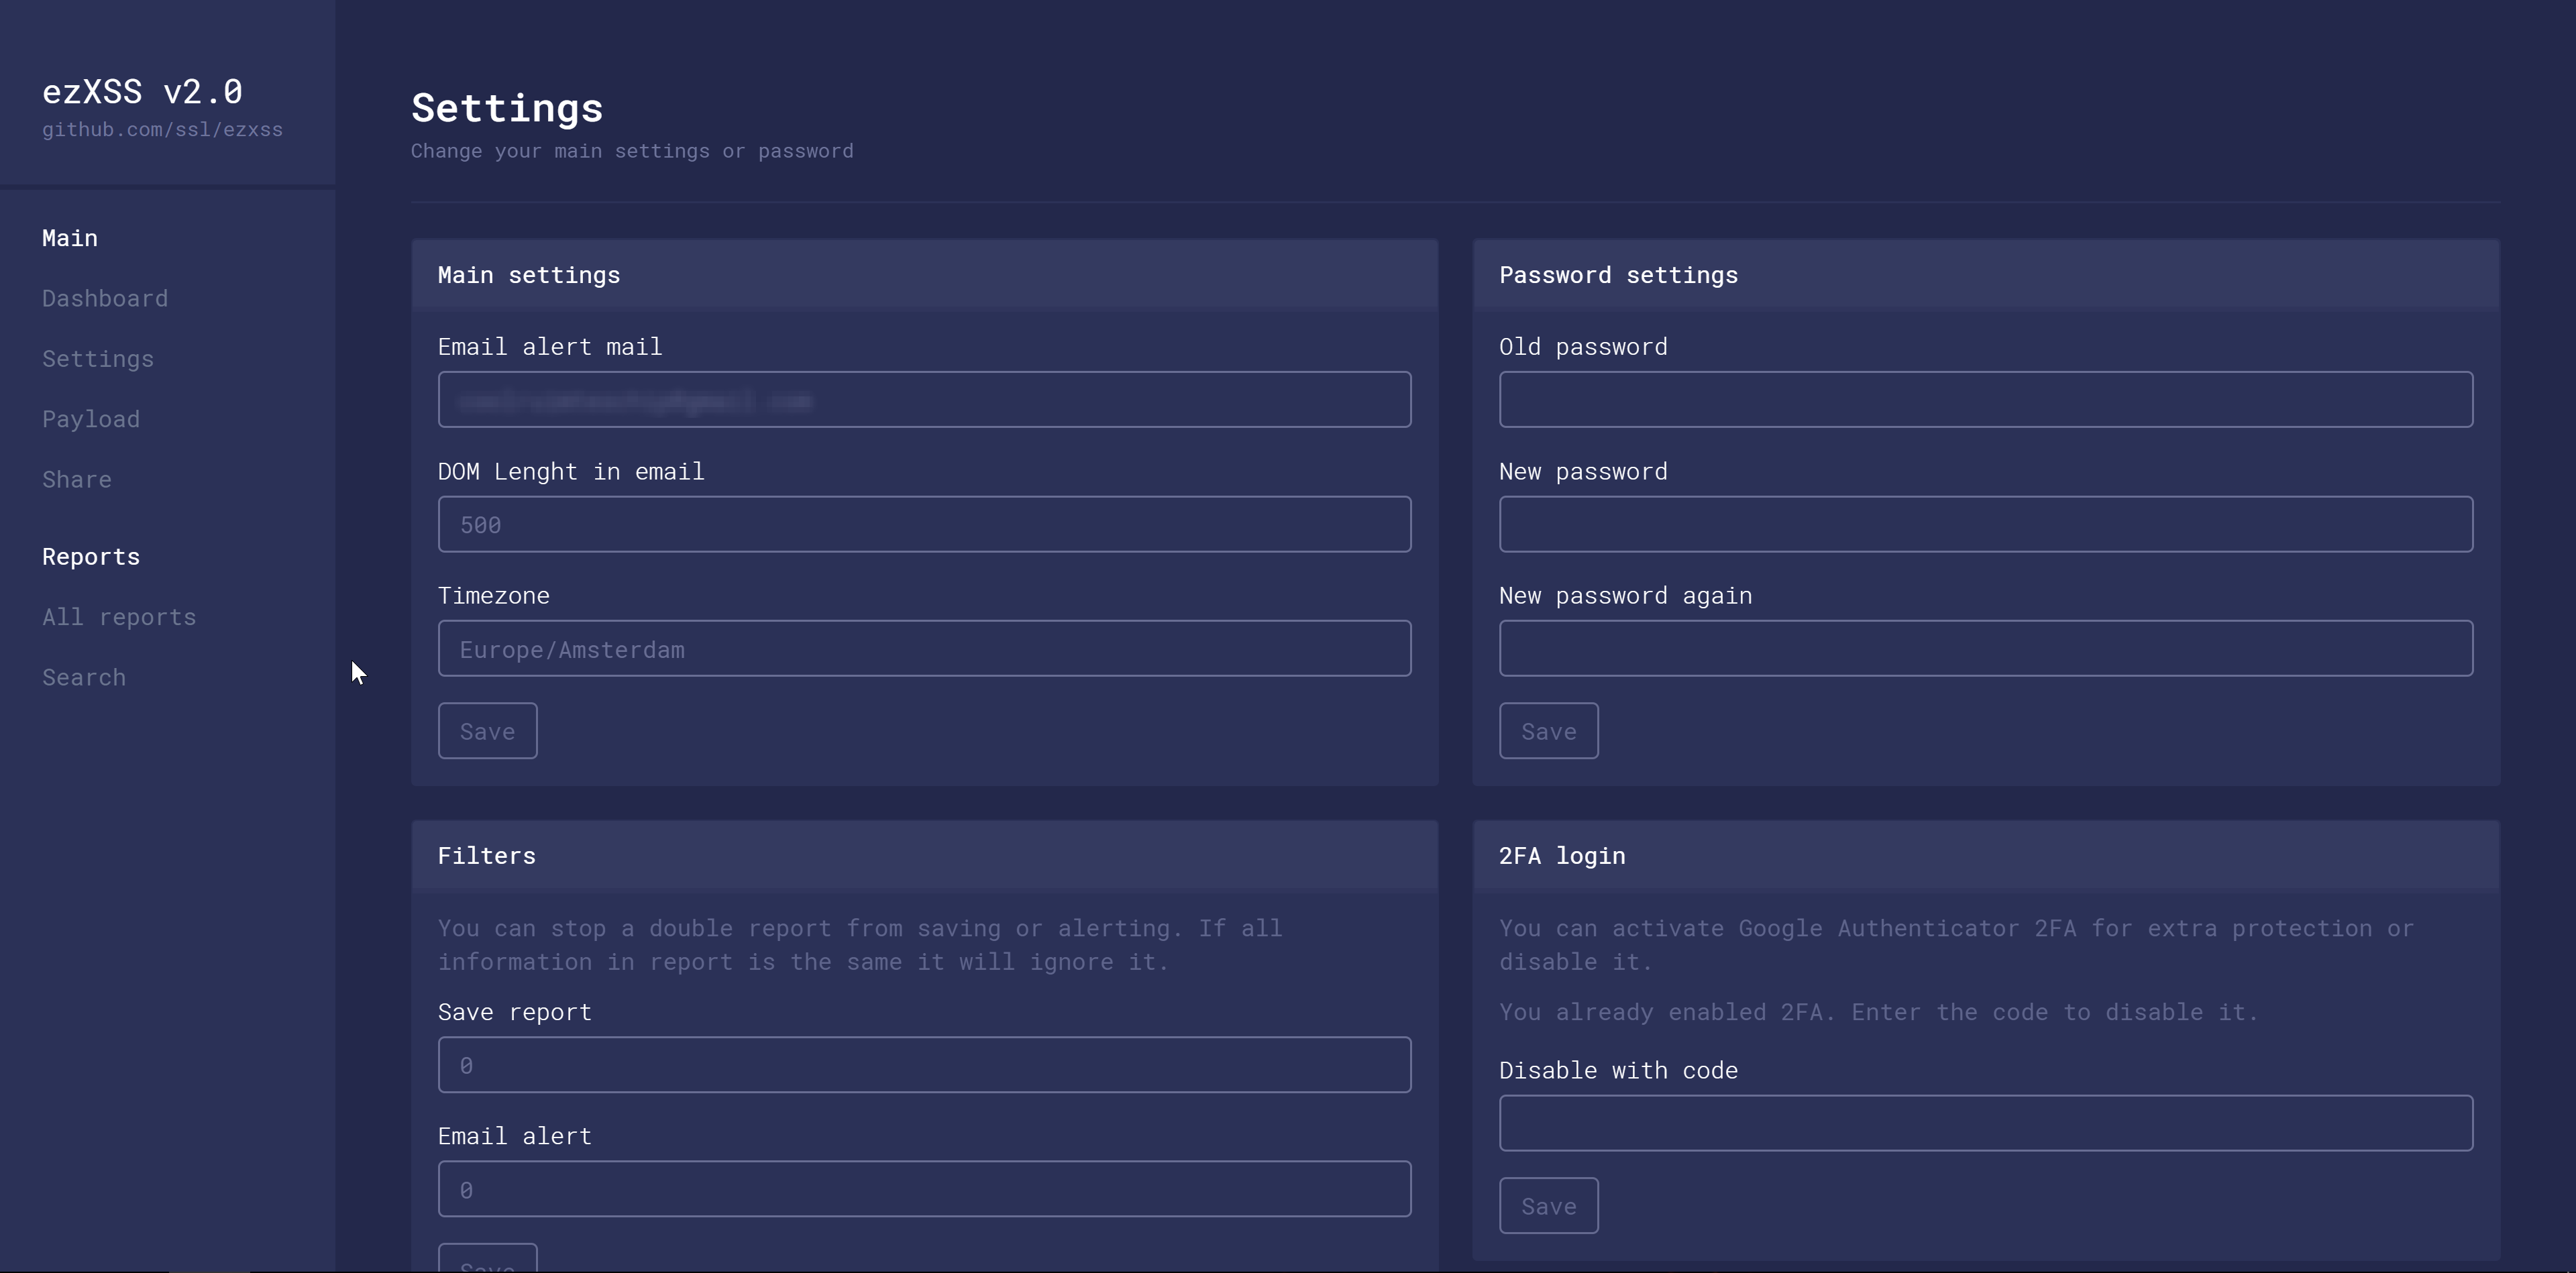
Task: Click the Search navigation icon
Action: coord(84,675)
